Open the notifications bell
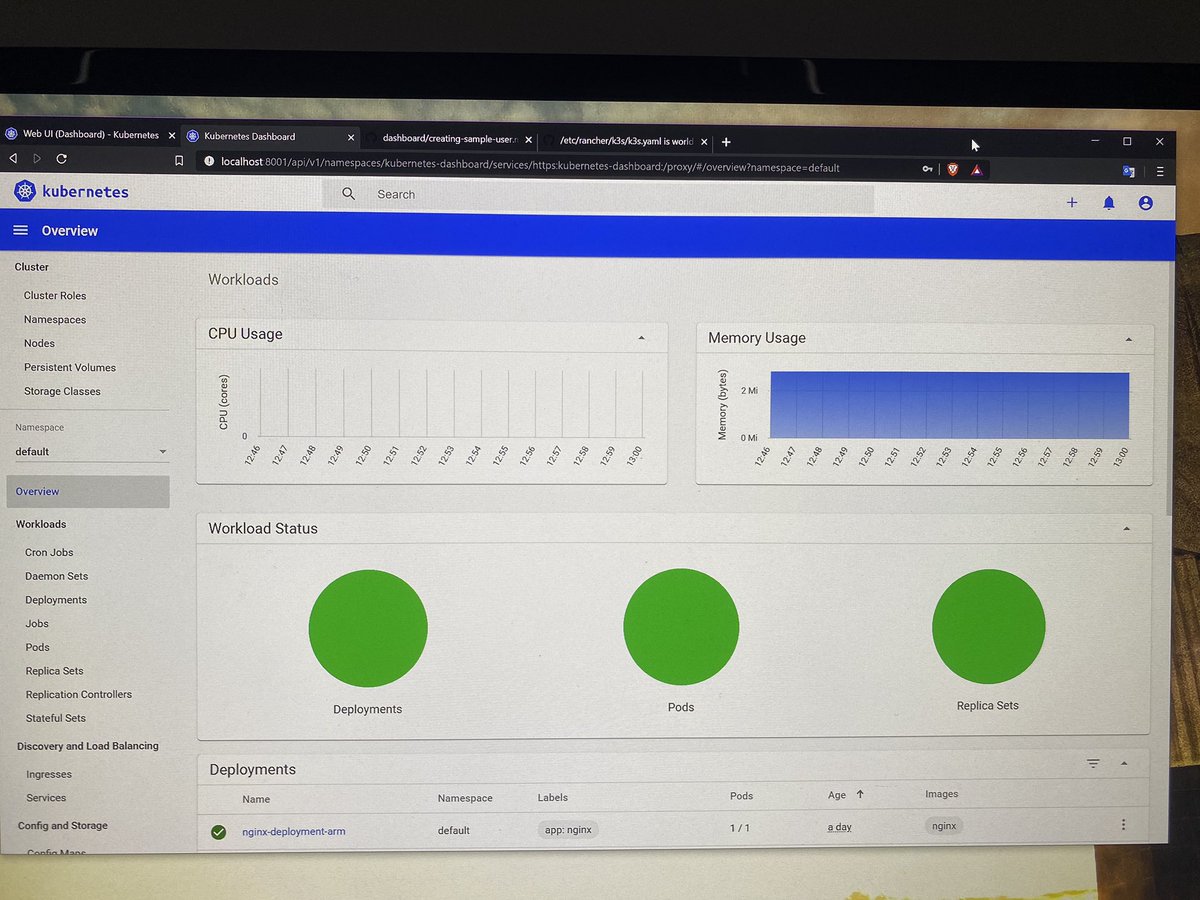The width and height of the screenshot is (1200, 900). point(1109,203)
